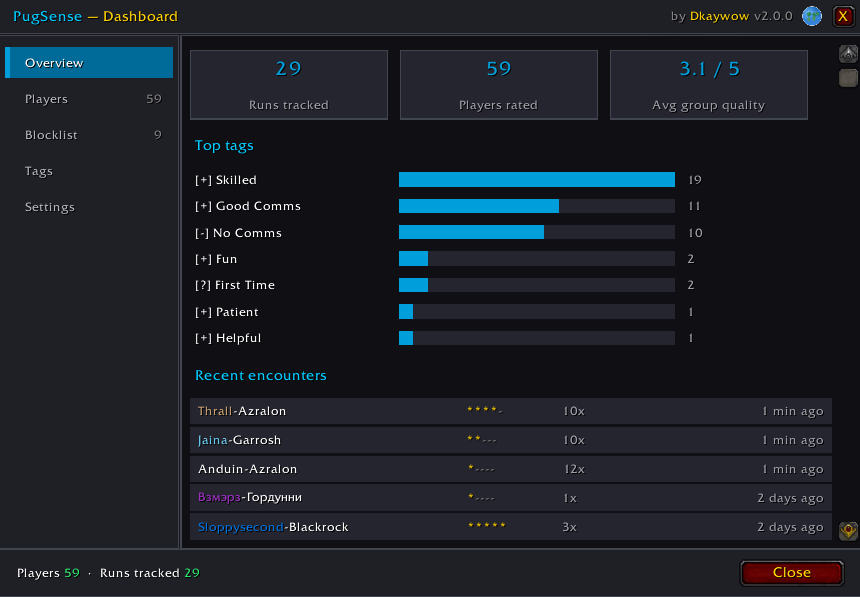Select the Runs tracked stat card
Viewport: 860px width, 597px height.
tap(289, 85)
